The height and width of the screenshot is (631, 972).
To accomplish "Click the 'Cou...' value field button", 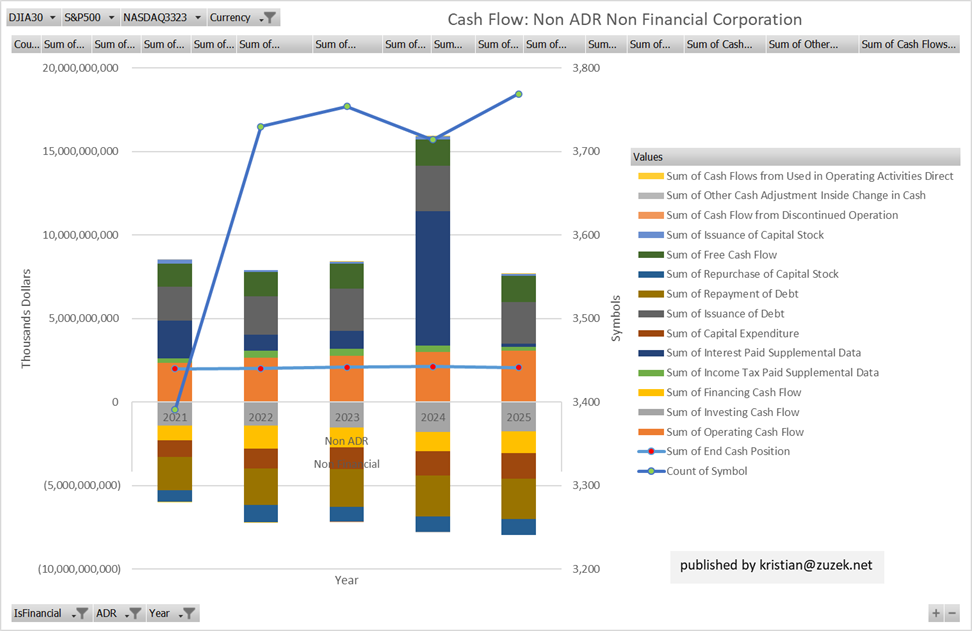I will tap(26, 44).
